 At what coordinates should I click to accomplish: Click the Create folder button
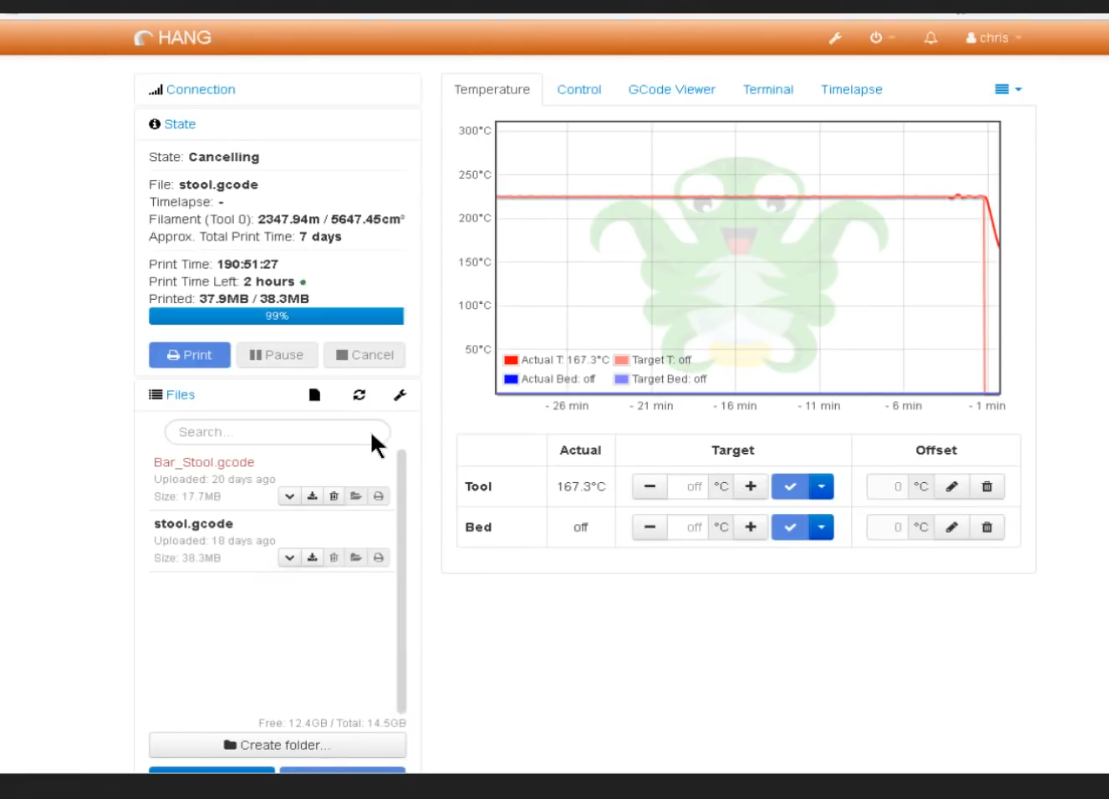pos(277,745)
